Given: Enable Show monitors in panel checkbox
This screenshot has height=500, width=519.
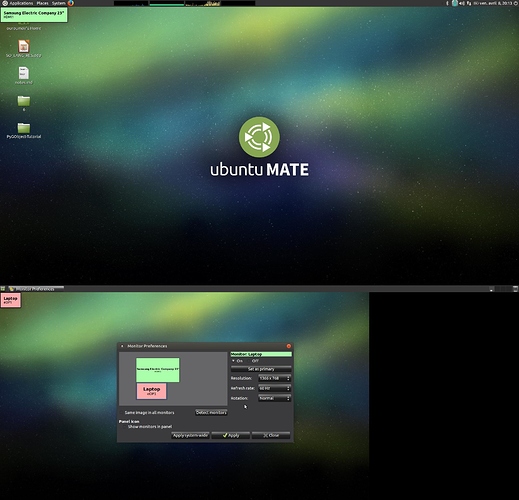Looking at the screenshot, I should pyautogui.click(x=147, y=427).
